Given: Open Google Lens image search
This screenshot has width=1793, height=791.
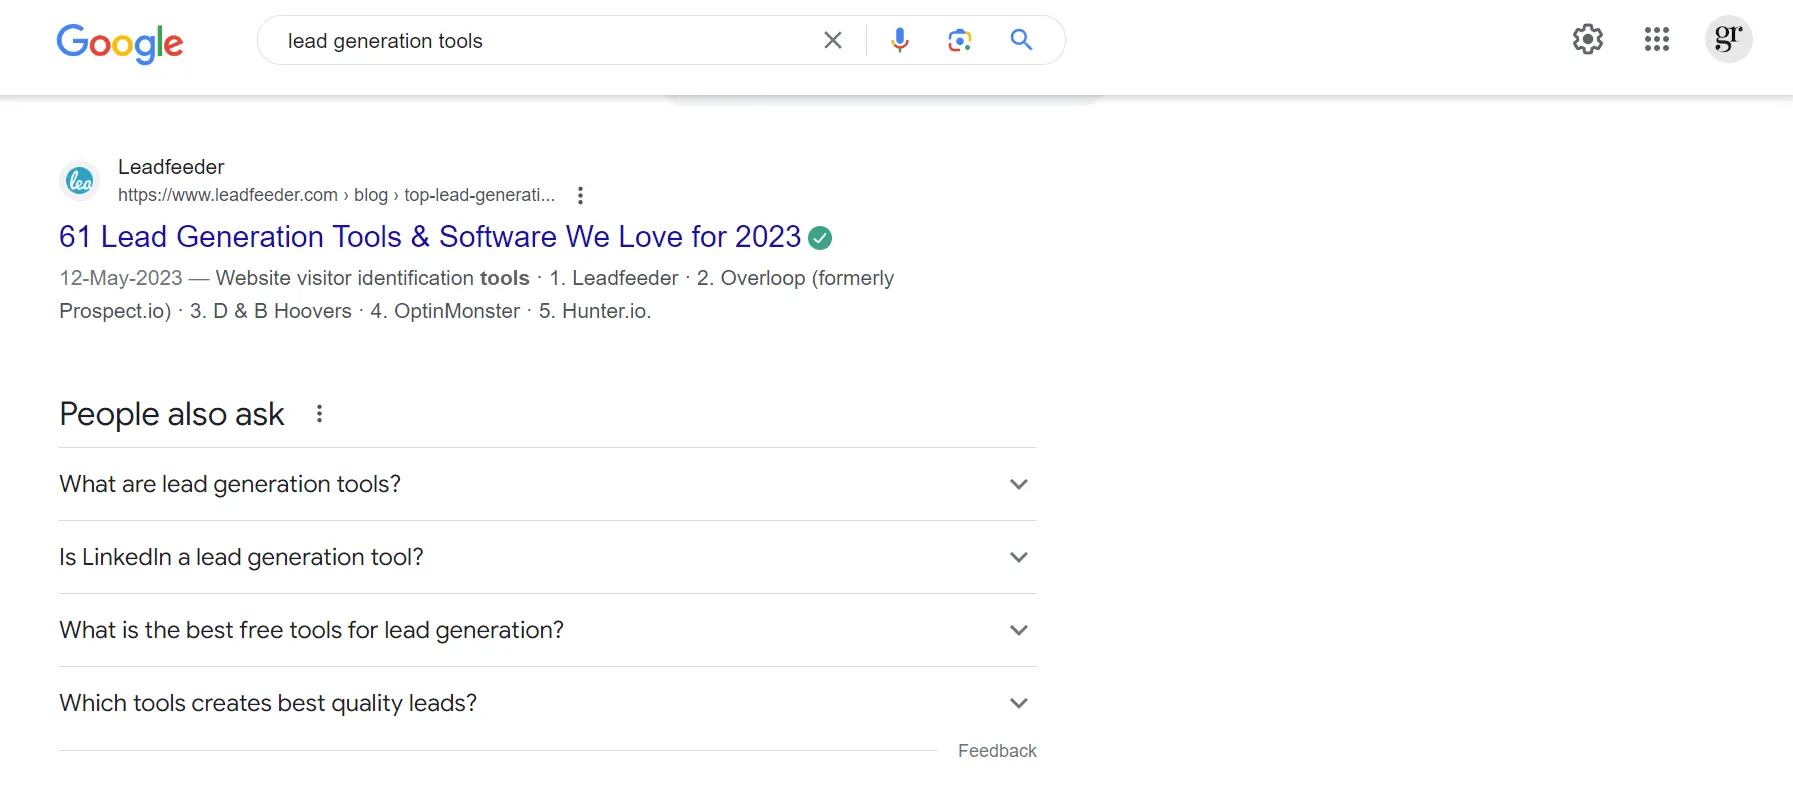Looking at the screenshot, I should 960,40.
